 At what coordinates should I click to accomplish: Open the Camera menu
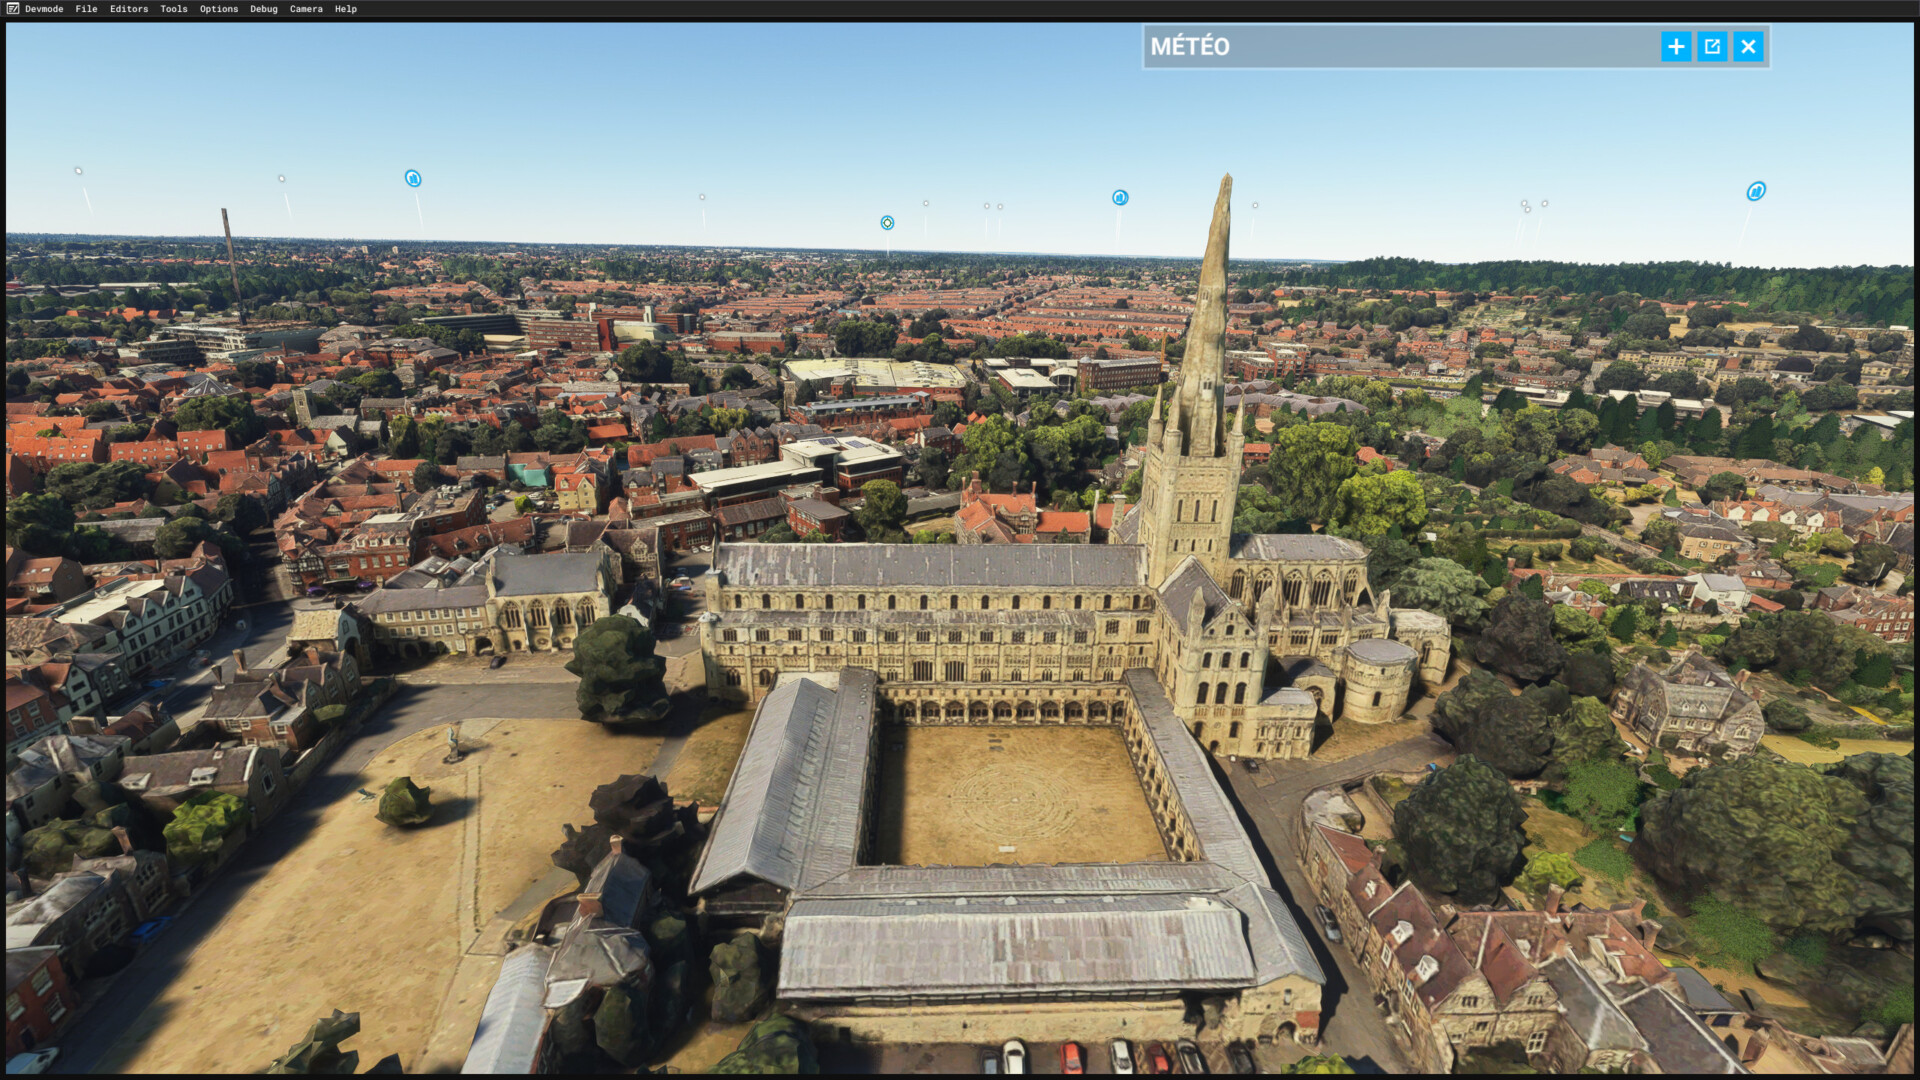(306, 9)
